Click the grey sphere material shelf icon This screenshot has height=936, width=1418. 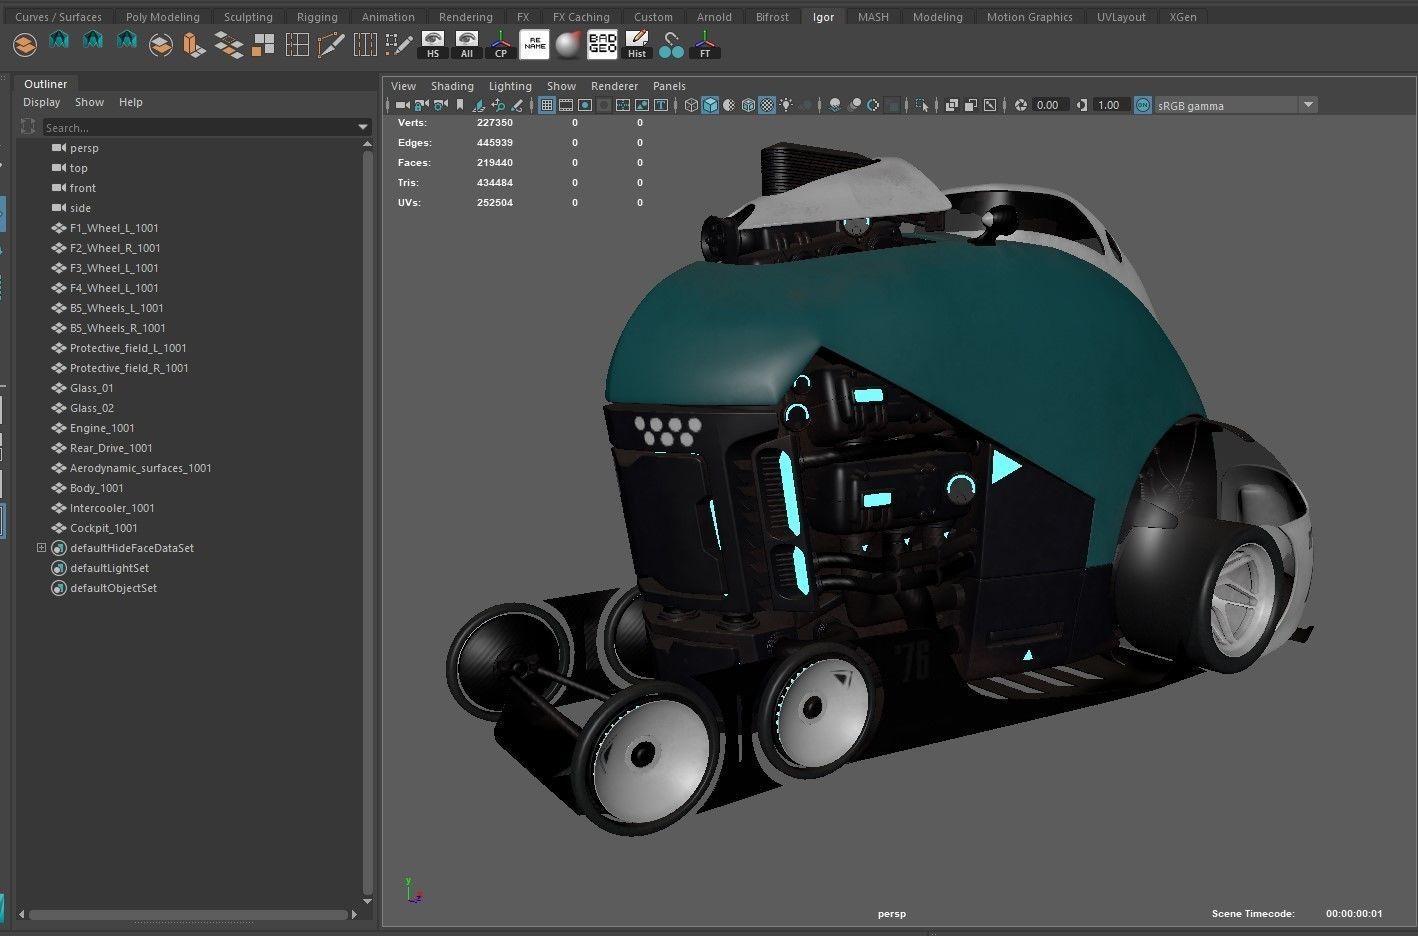569,45
